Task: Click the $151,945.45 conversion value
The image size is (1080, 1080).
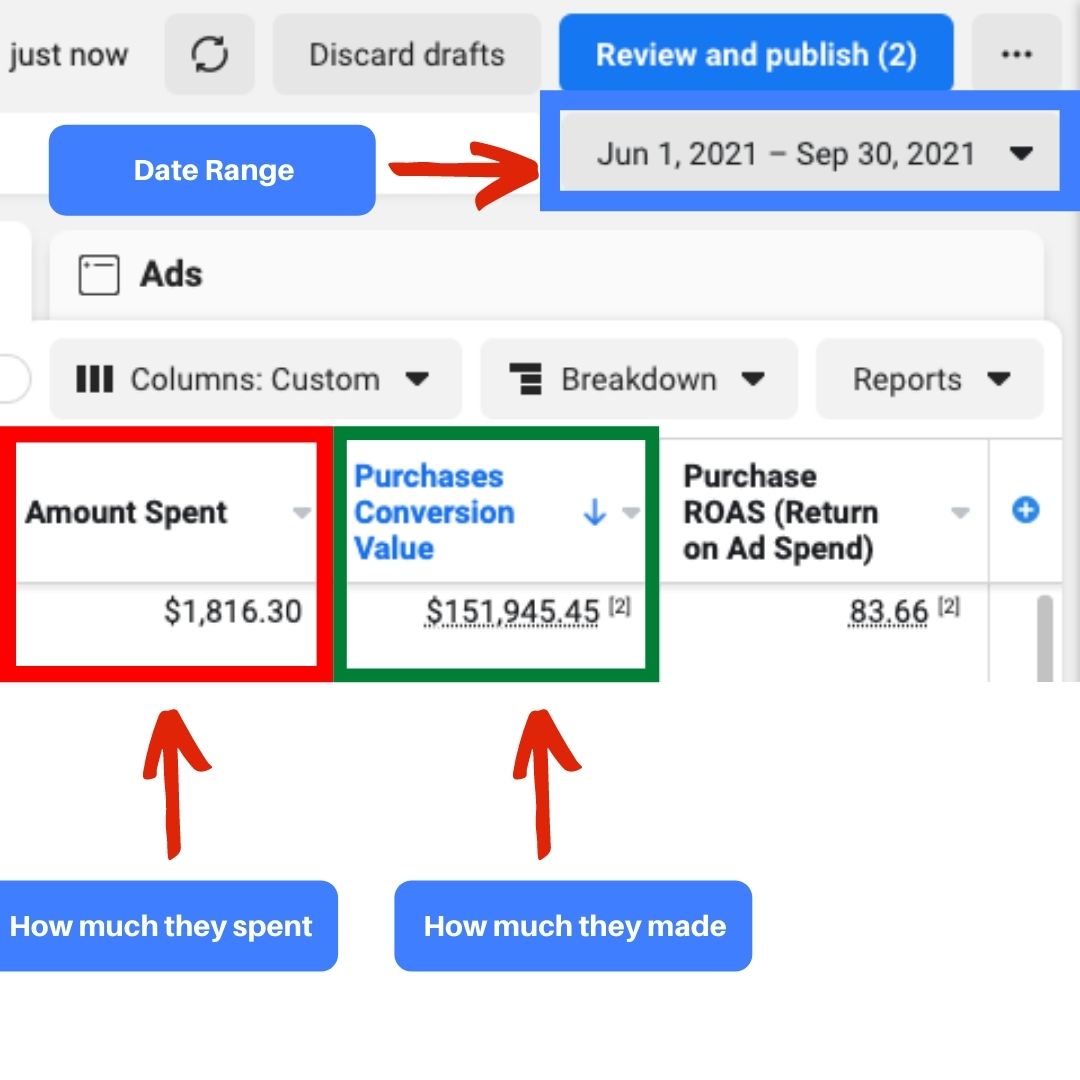Action: coord(513,611)
